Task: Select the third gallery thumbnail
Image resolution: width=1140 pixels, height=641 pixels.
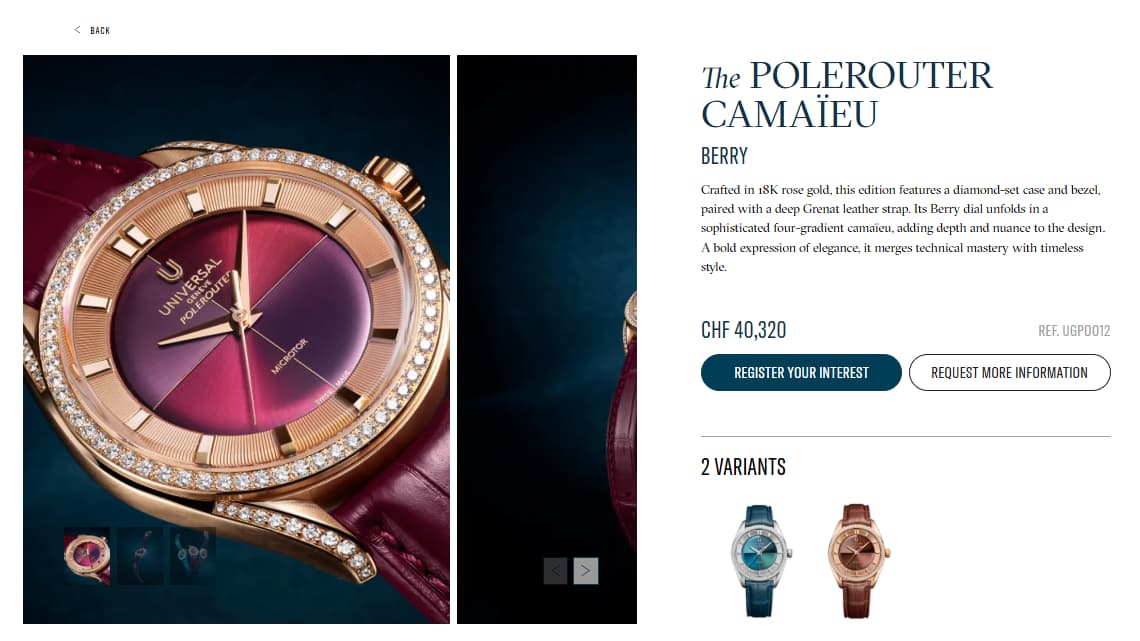Action: coord(193,556)
